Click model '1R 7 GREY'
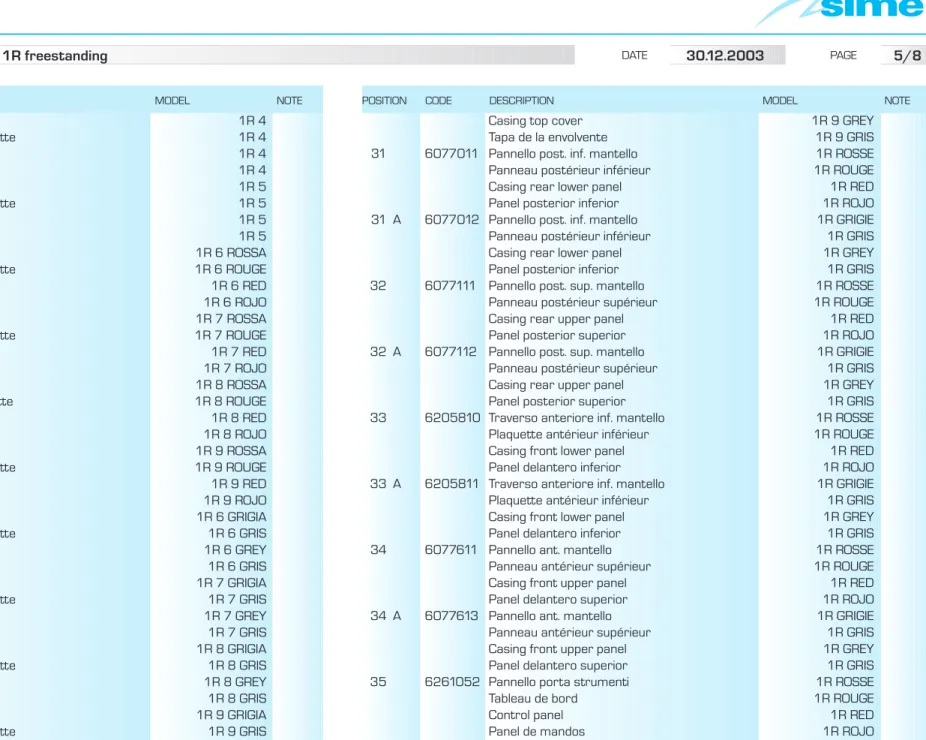 235,616
